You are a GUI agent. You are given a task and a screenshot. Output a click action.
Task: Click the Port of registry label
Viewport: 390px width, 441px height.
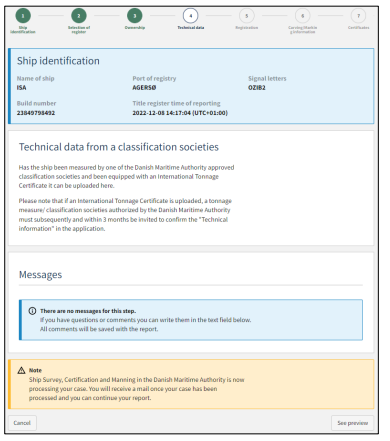(154, 79)
